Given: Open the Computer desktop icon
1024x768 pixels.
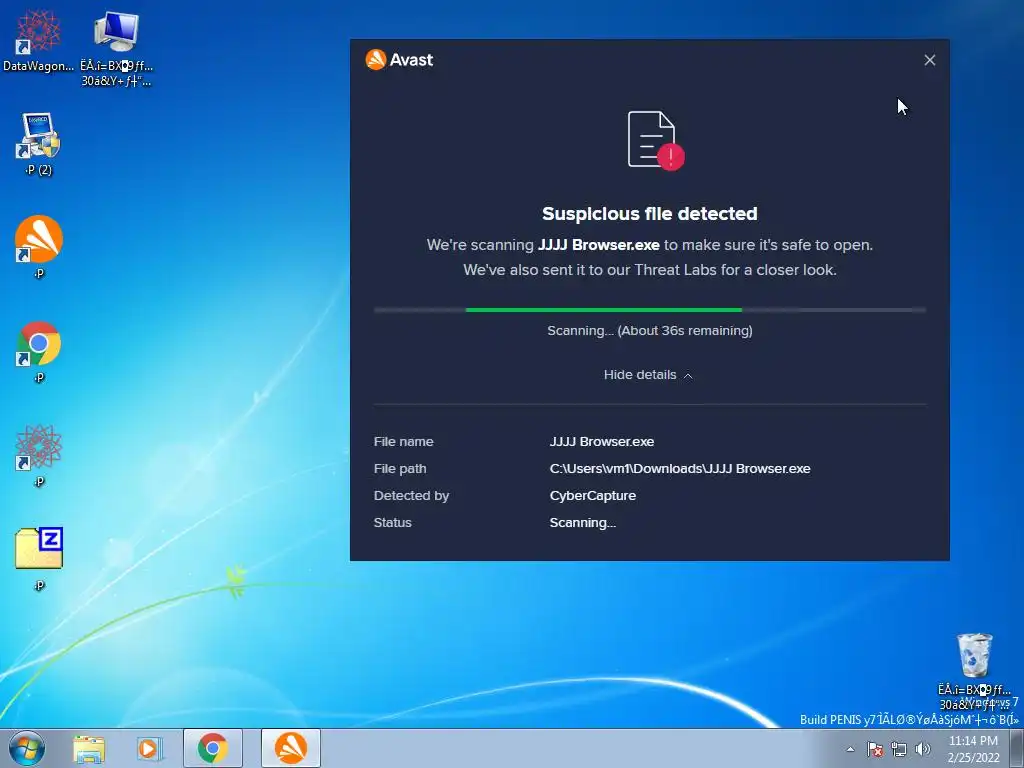Looking at the screenshot, I should tap(116, 47).
